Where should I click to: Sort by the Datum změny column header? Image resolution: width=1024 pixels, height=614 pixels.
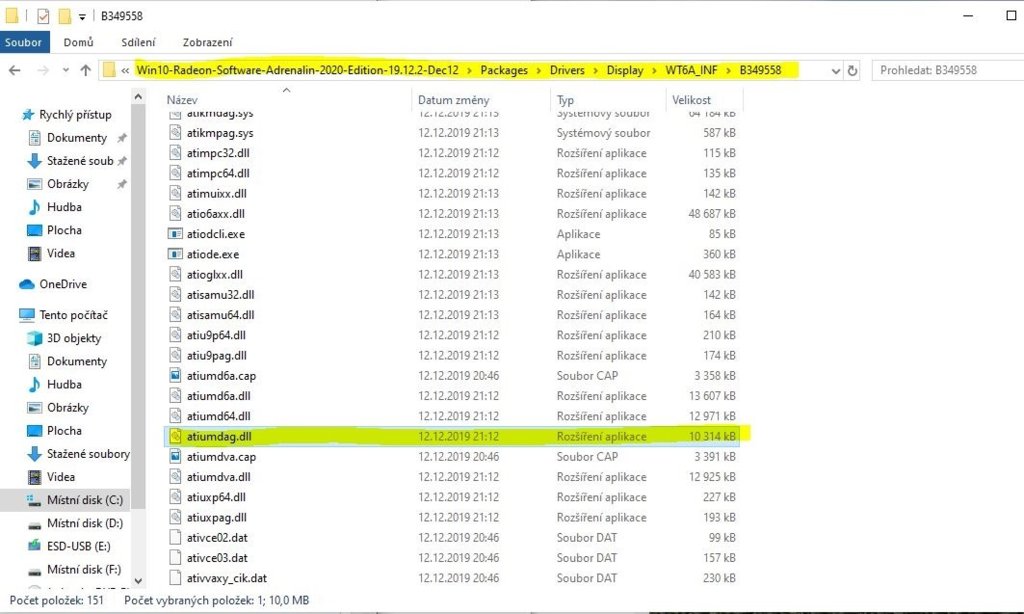453,100
